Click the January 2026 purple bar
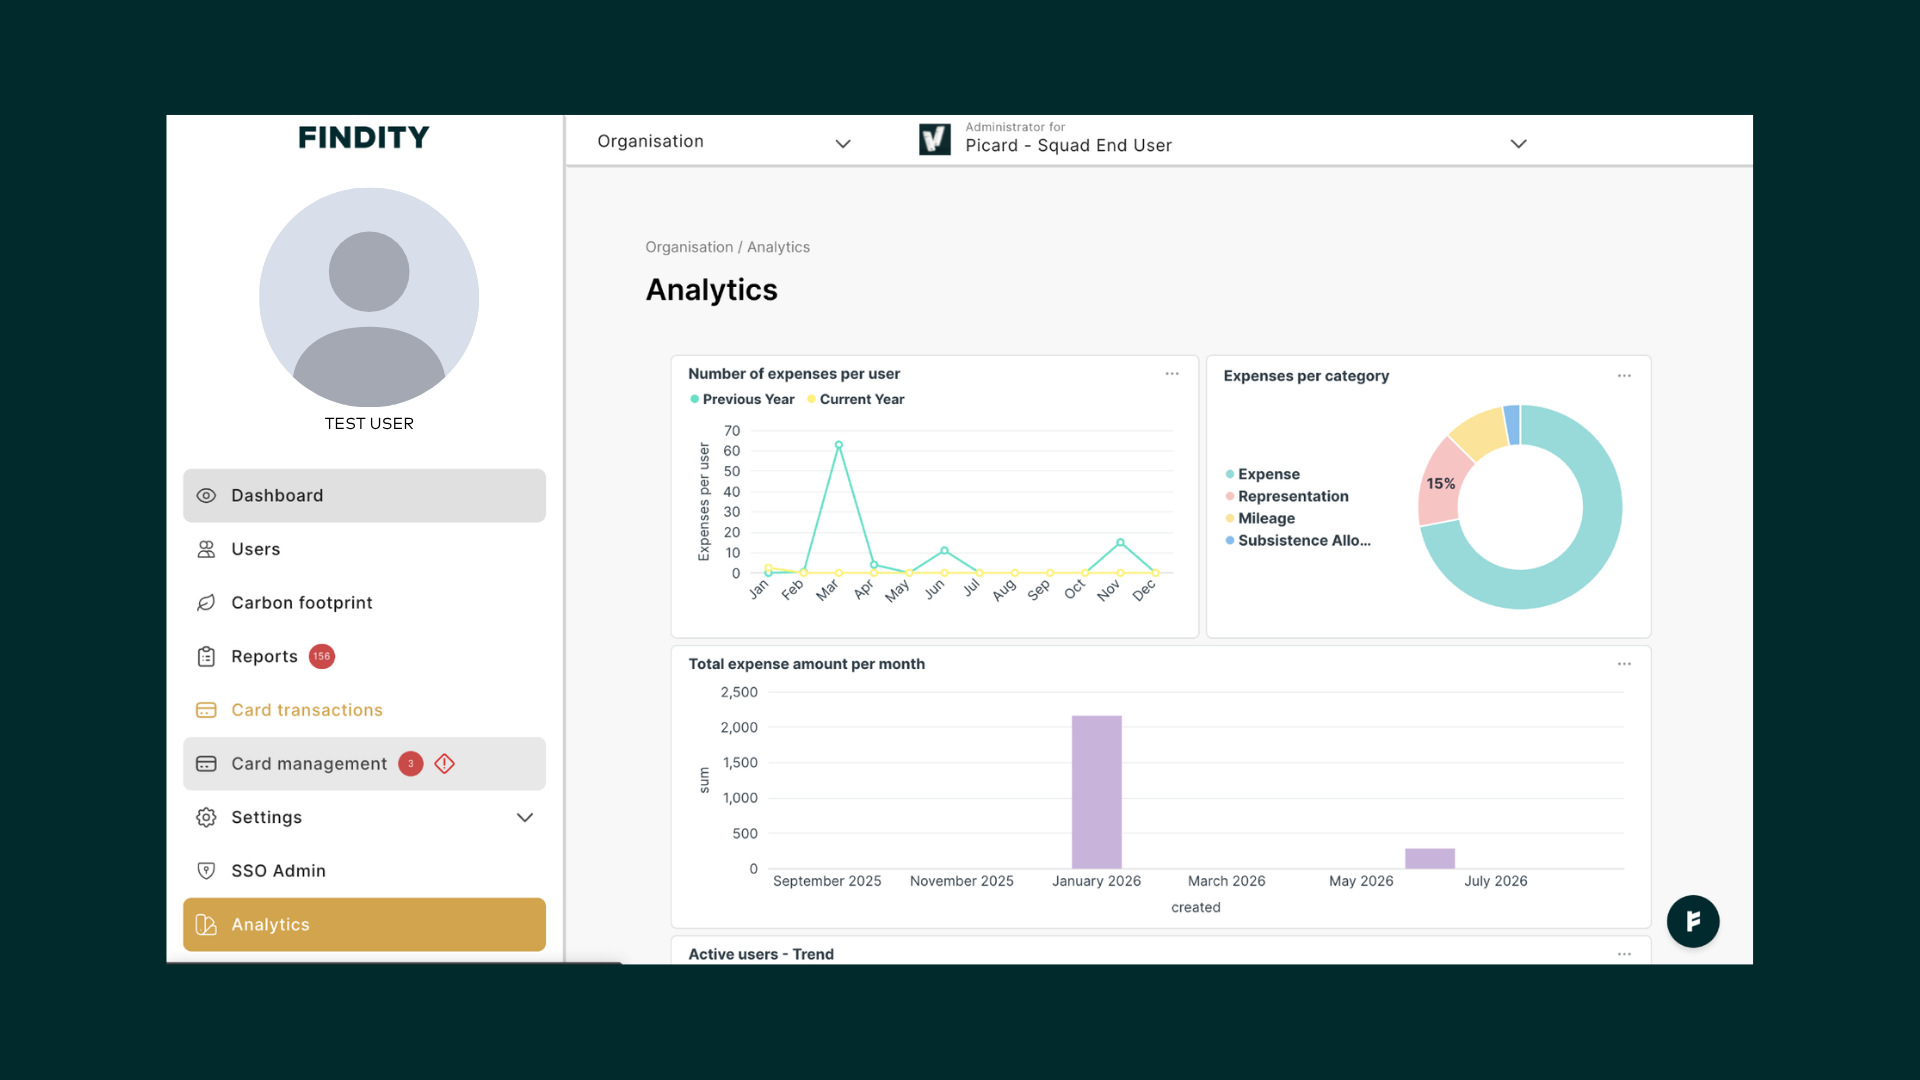This screenshot has width=1920, height=1080. click(x=1097, y=792)
